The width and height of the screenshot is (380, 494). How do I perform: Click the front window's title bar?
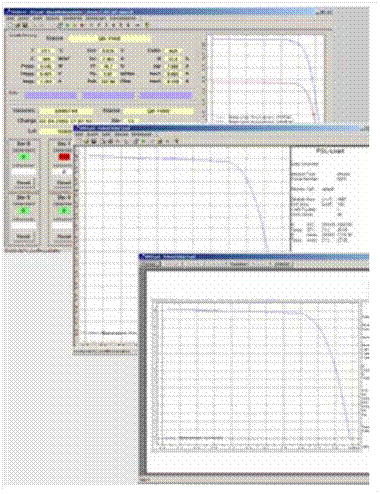[x=254, y=257]
